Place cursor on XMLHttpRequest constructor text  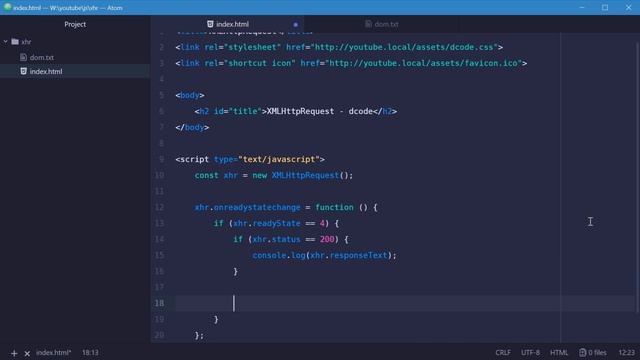[x=305, y=176]
